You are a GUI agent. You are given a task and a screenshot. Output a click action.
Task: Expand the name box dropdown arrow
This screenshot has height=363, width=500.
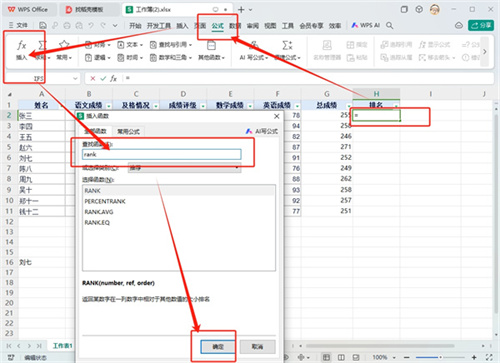point(75,78)
